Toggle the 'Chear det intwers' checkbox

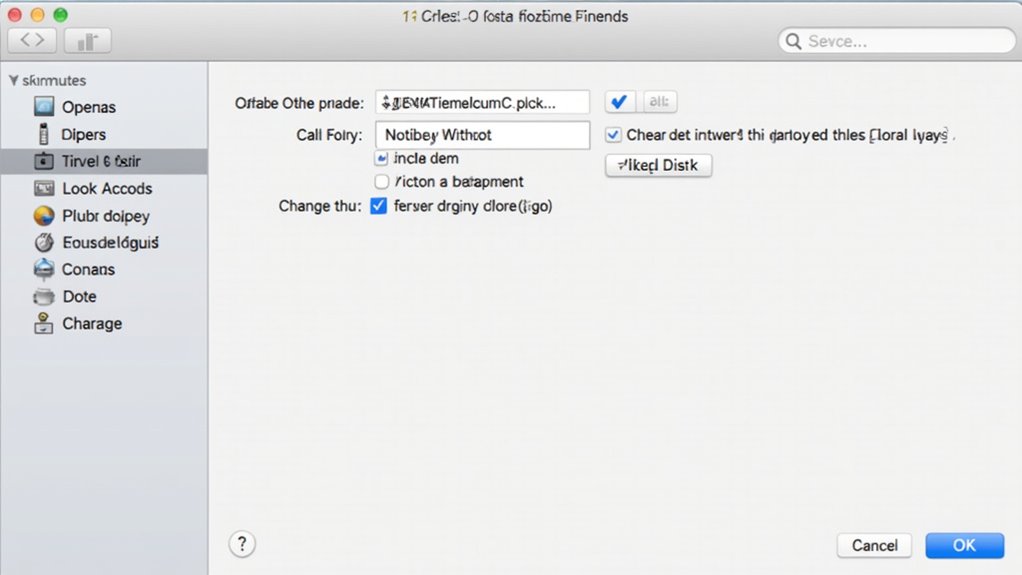pos(613,135)
